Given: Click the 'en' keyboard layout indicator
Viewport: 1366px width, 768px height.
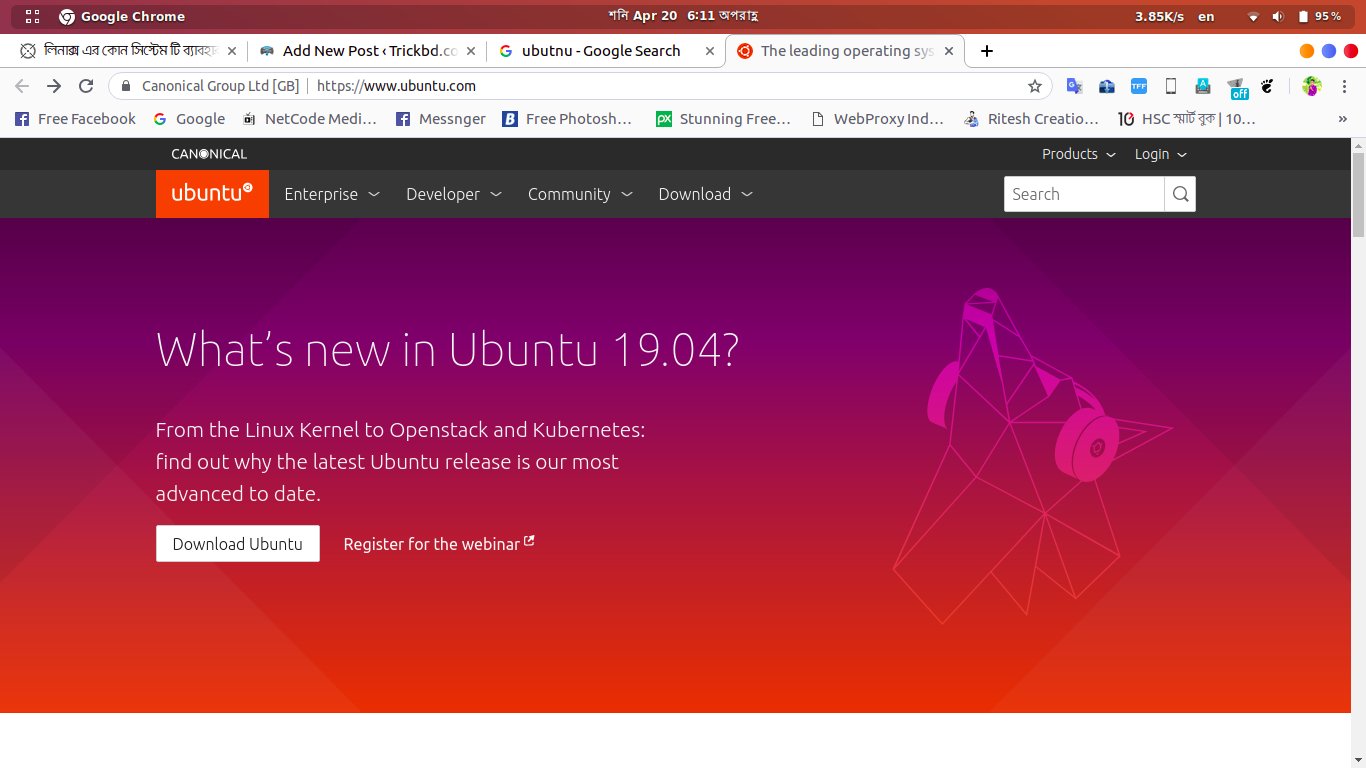Looking at the screenshot, I should 1206,16.
